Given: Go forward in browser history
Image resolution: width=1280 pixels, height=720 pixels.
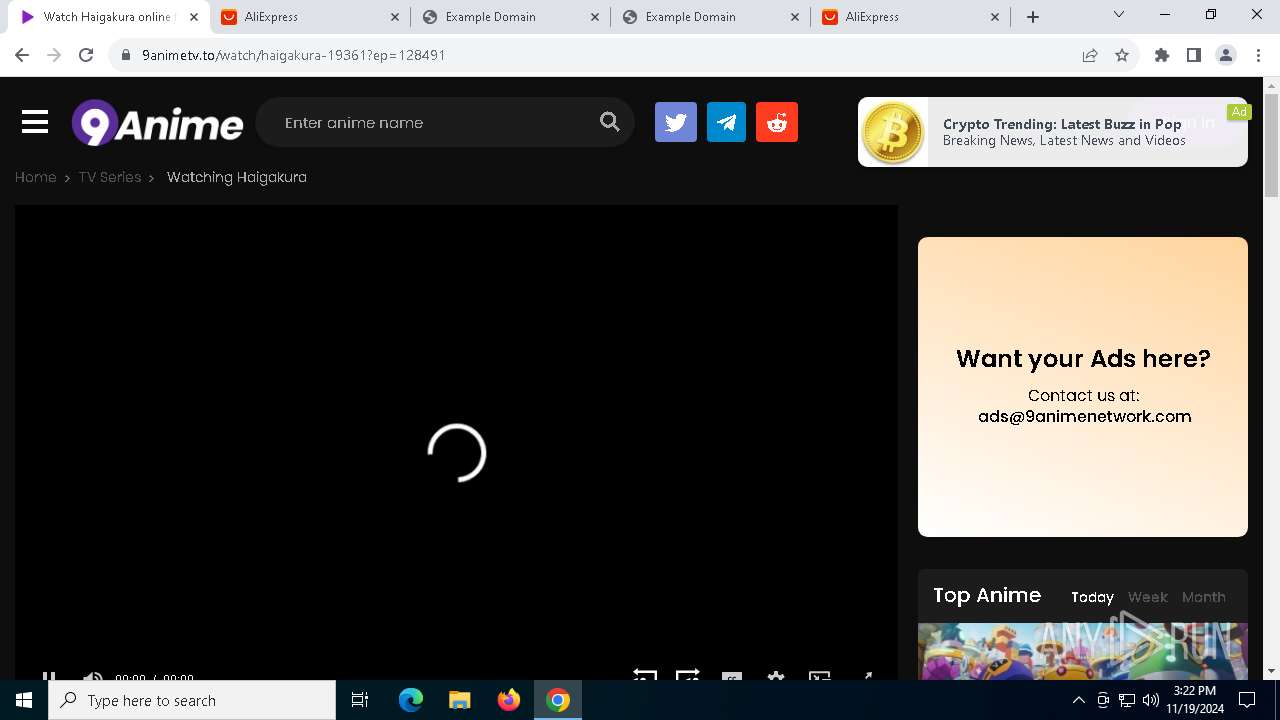Looking at the screenshot, I should pyautogui.click(x=54, y=55).
